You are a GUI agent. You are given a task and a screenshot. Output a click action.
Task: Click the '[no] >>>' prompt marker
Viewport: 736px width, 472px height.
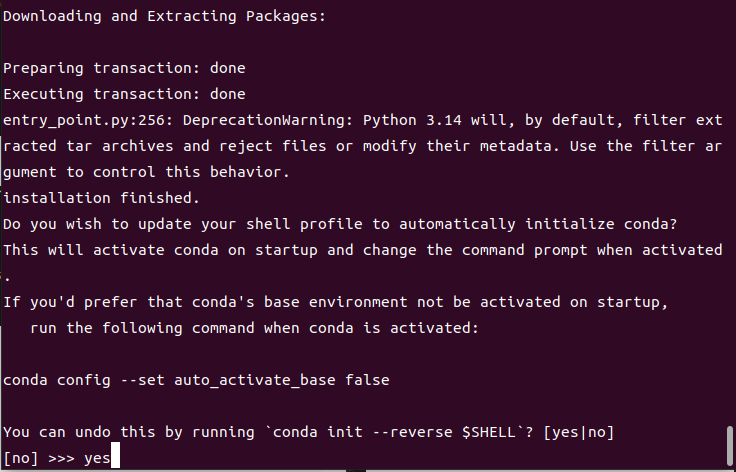click(38, 458)
